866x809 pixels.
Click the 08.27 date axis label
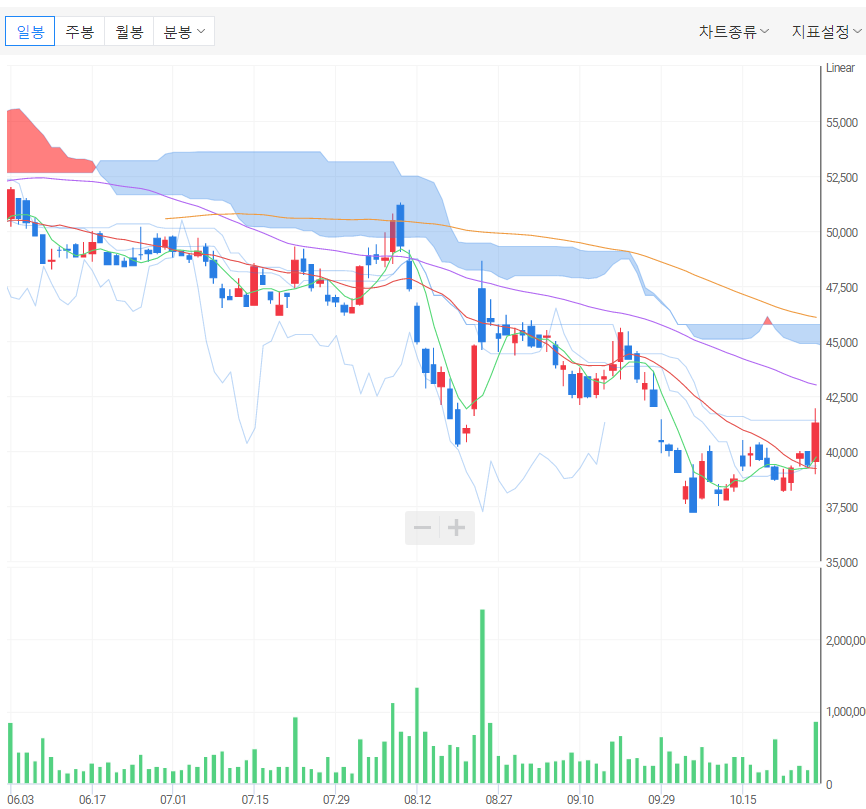click(498, 800)
